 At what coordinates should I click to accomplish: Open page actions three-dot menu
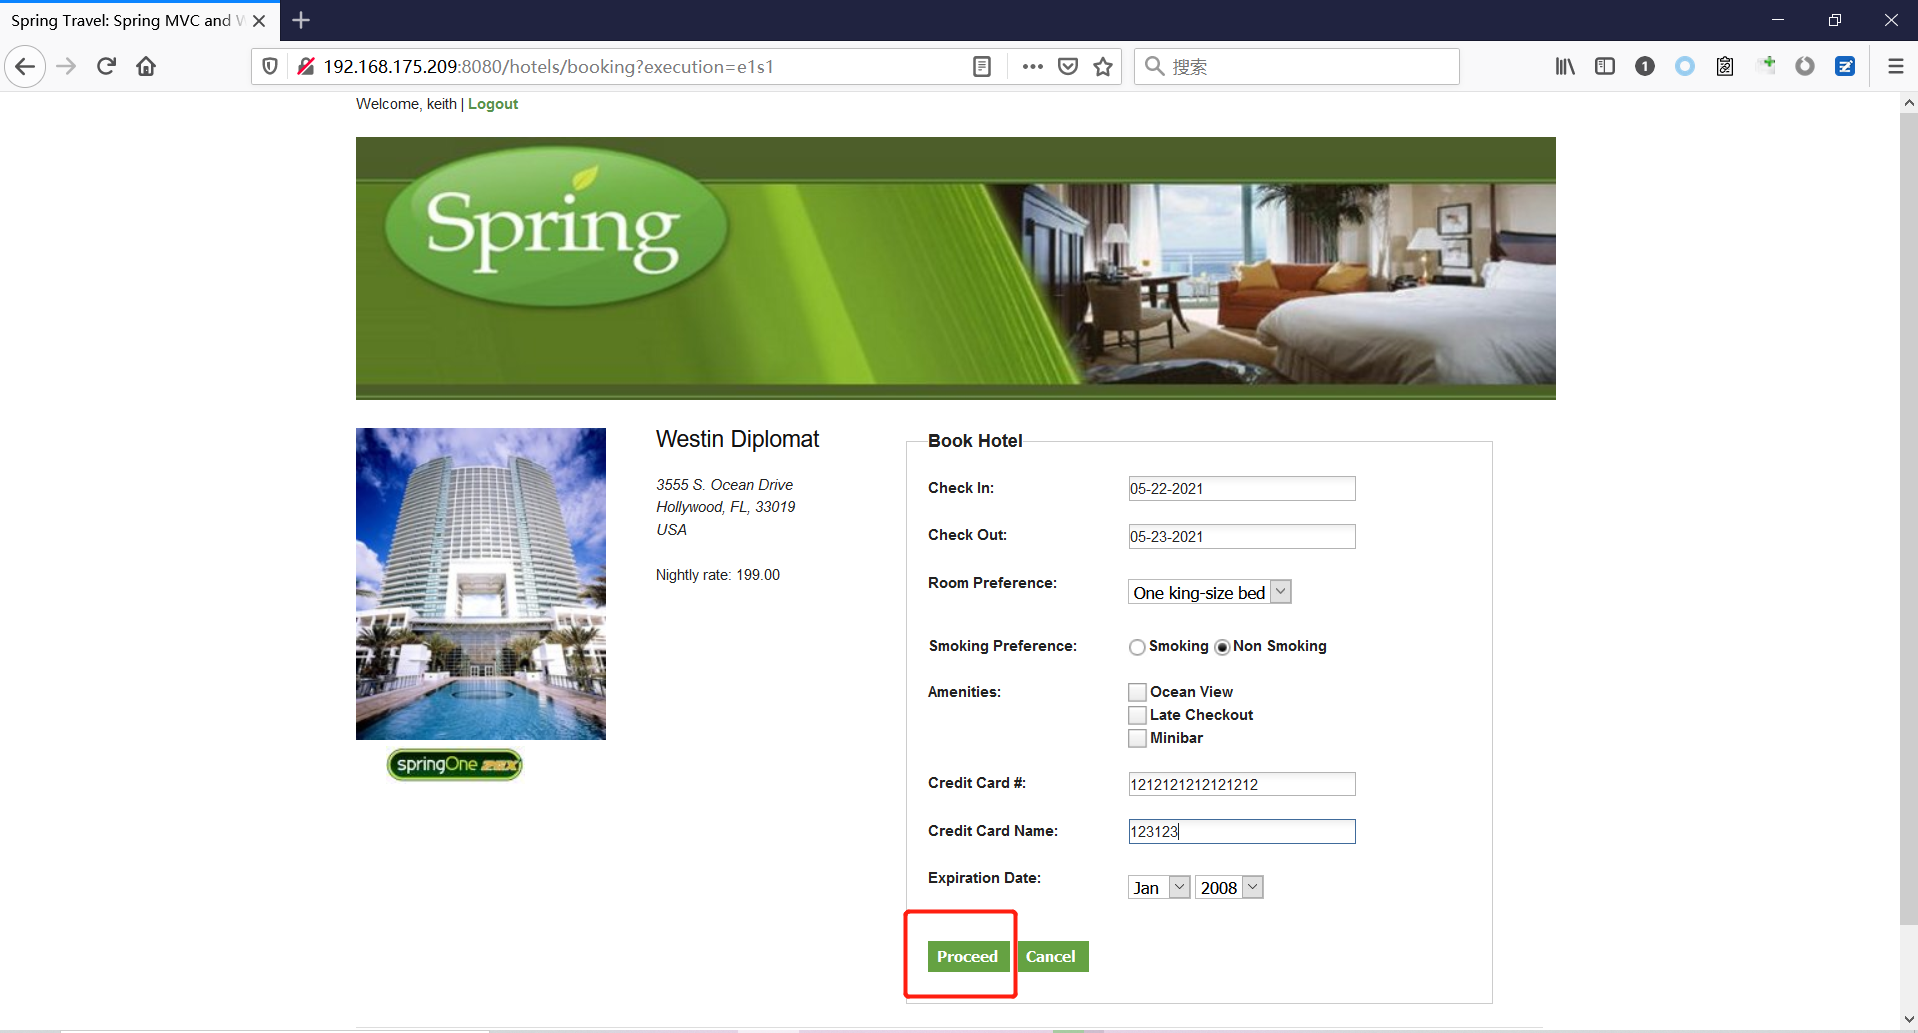[1033, 67]
